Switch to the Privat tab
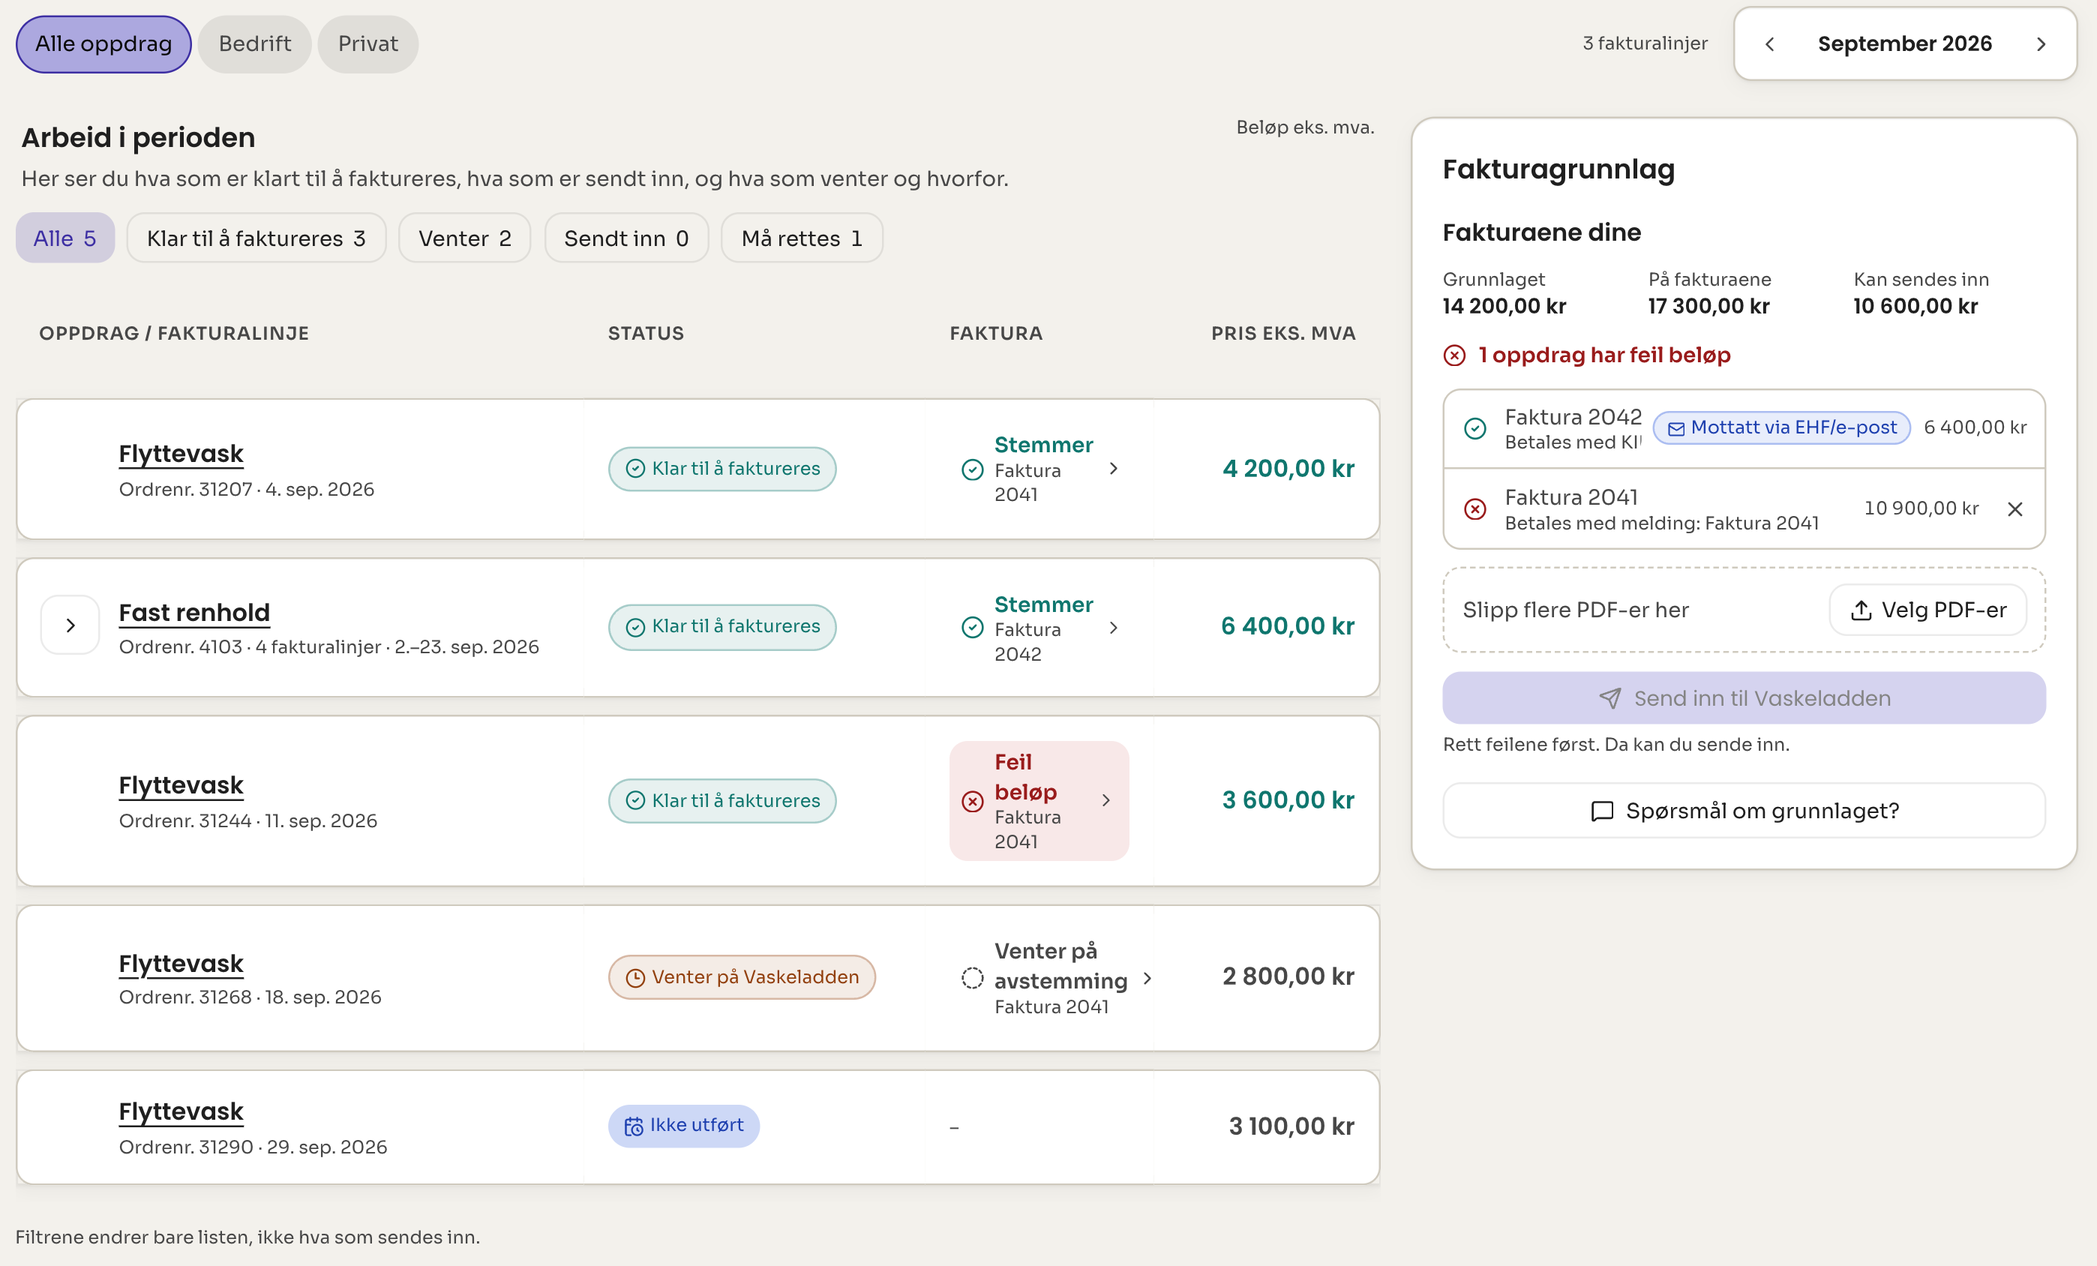This screenshot has width=2097, height=1266. pyautogui.click(x=368, y=44)
